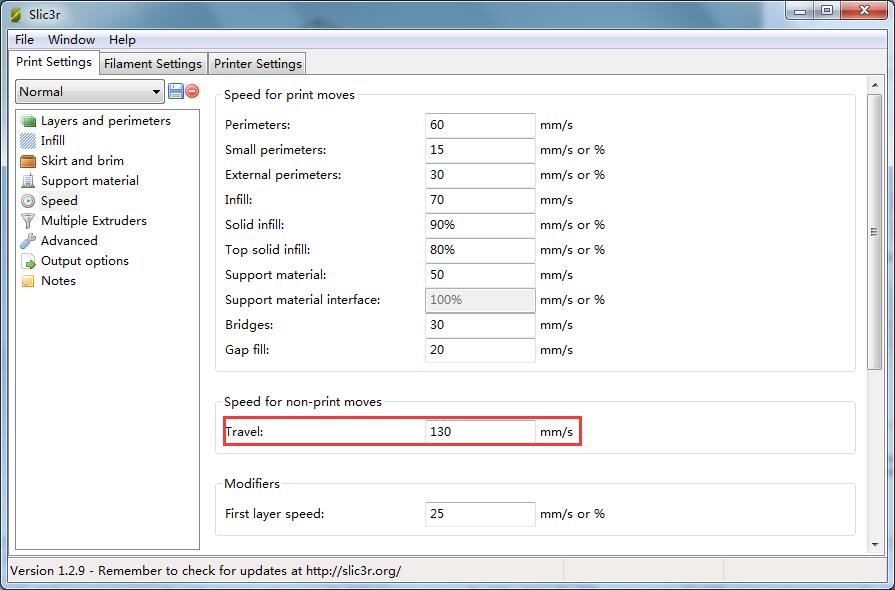Viewport: 895px width, 590px height.
Task: Open the Window menu
Action: coord(71,39)
